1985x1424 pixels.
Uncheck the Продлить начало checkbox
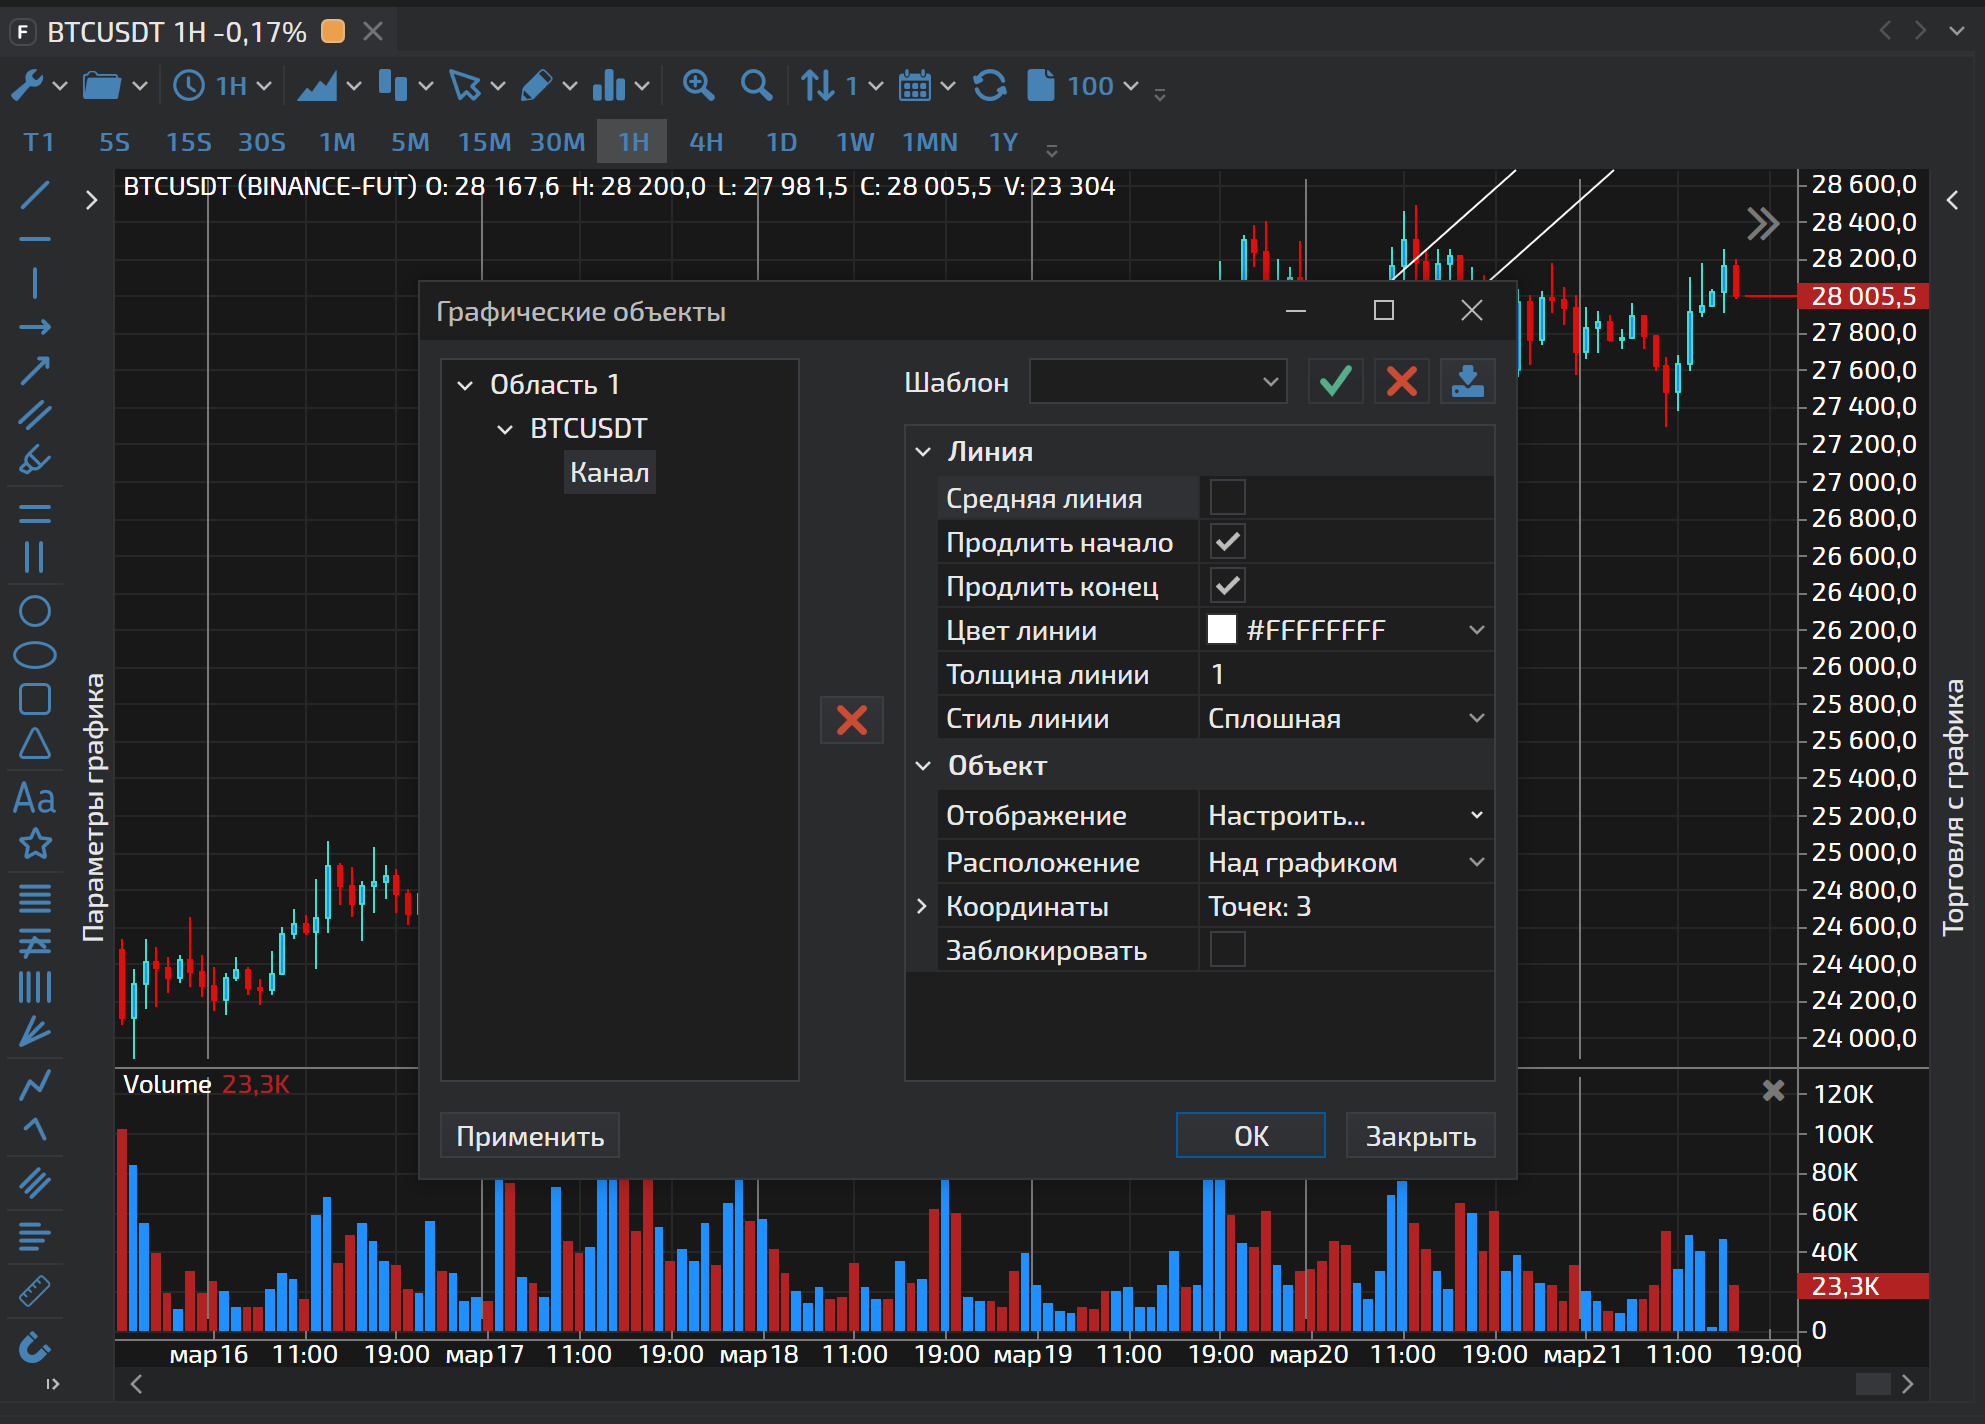[1227, 542]
